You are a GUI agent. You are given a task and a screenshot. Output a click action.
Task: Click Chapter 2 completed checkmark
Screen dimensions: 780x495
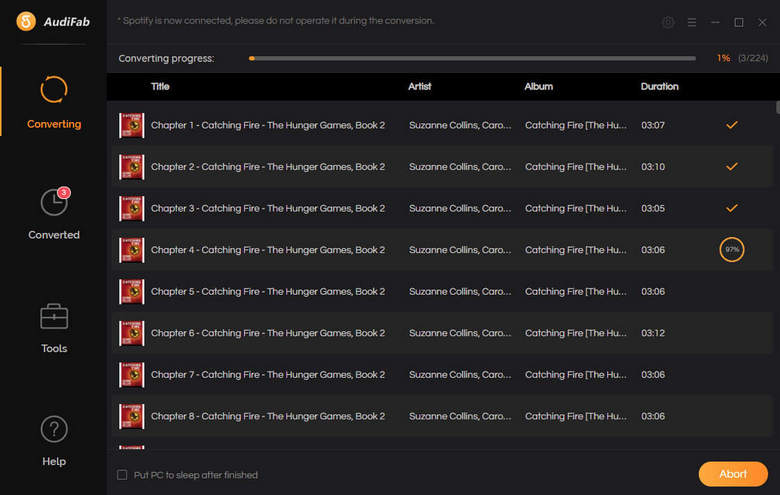731,167
